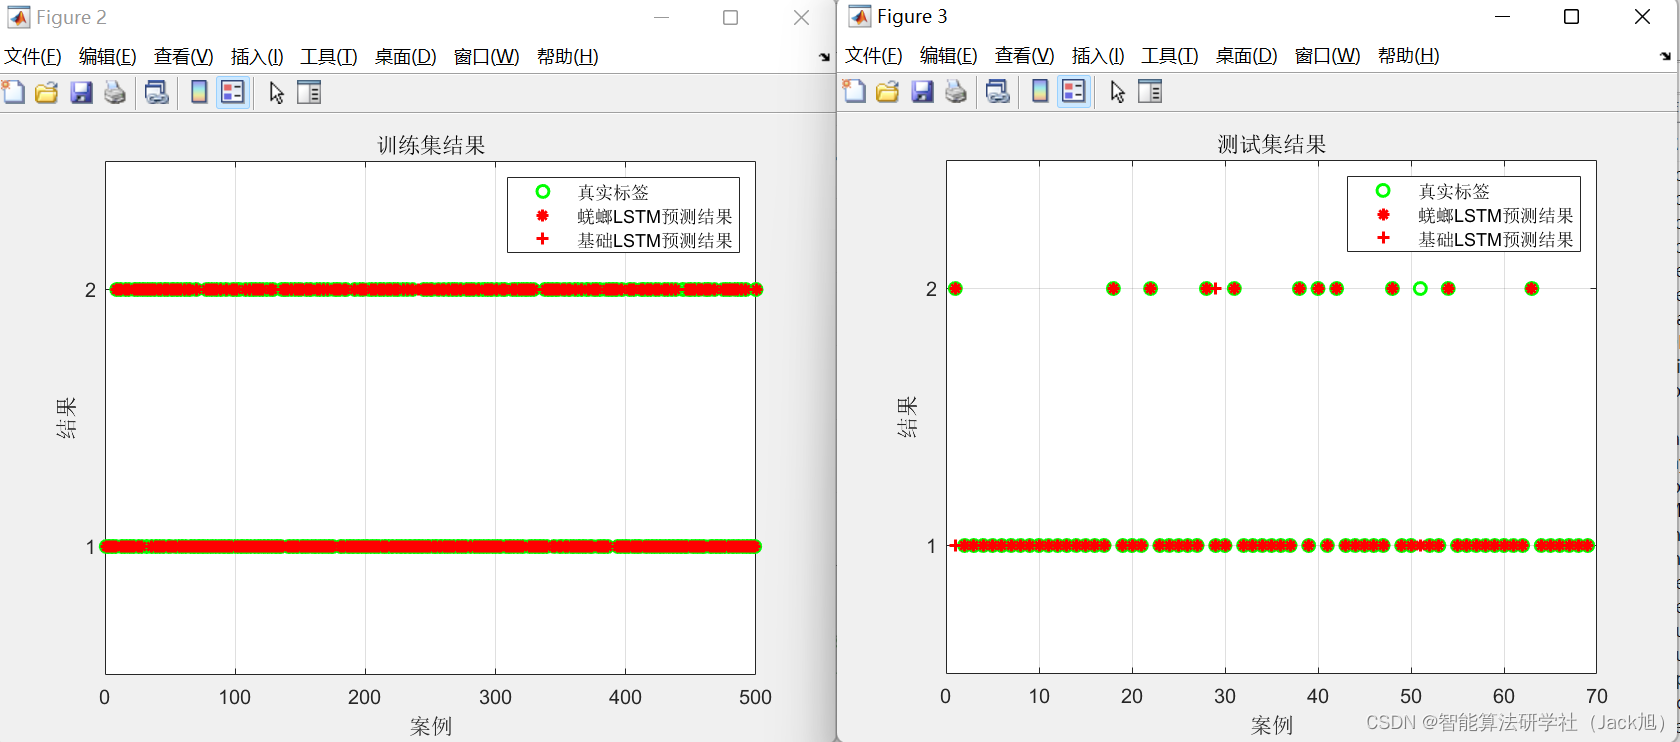This screenshot has width=1680, height=742.
Task: Click Link Plot icon in Figure 2 toolbar
Action: [x=156, y=93]
